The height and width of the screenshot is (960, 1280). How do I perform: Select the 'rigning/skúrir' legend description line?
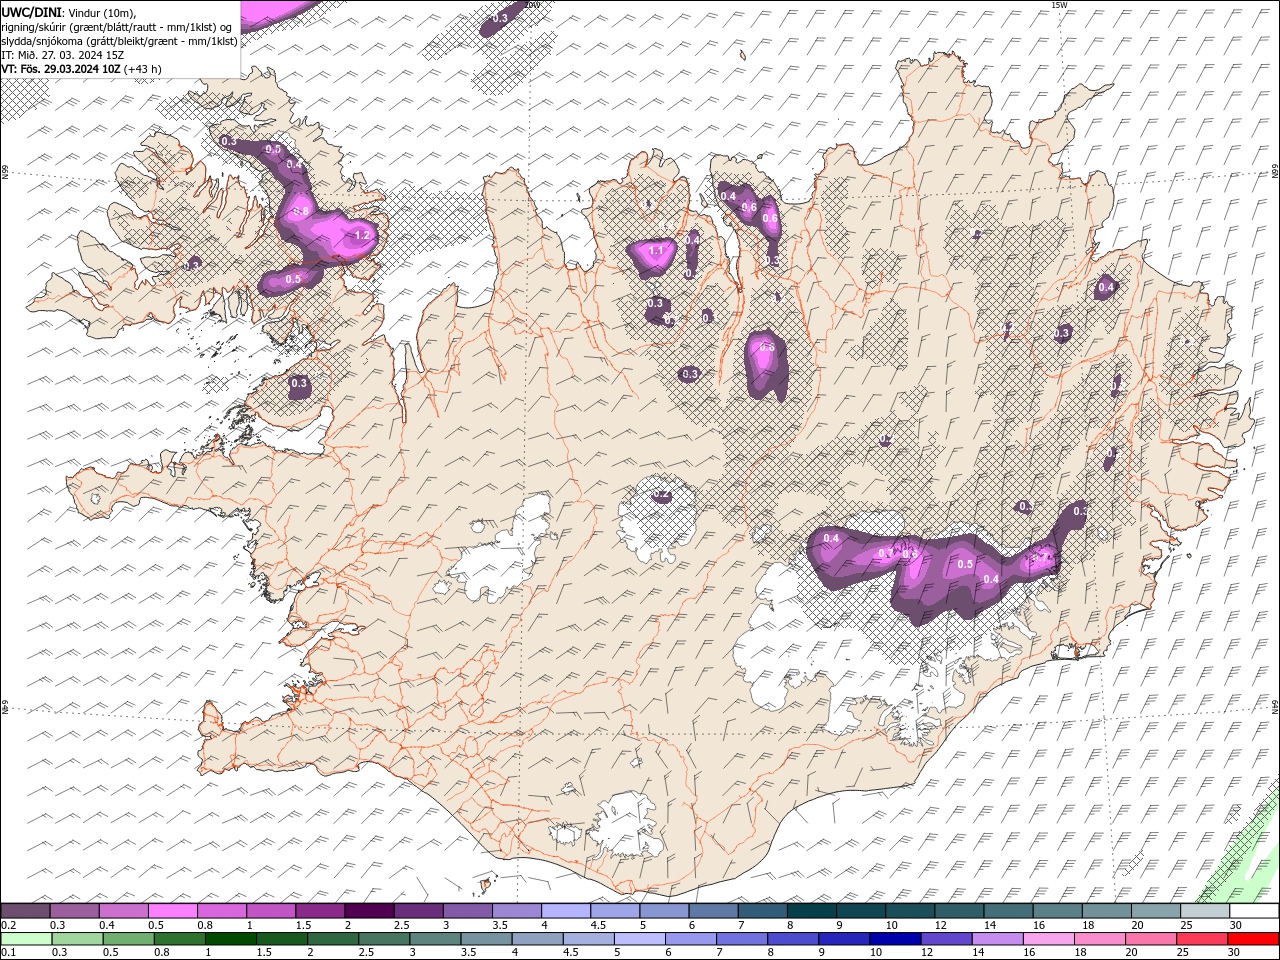point(118,26)
